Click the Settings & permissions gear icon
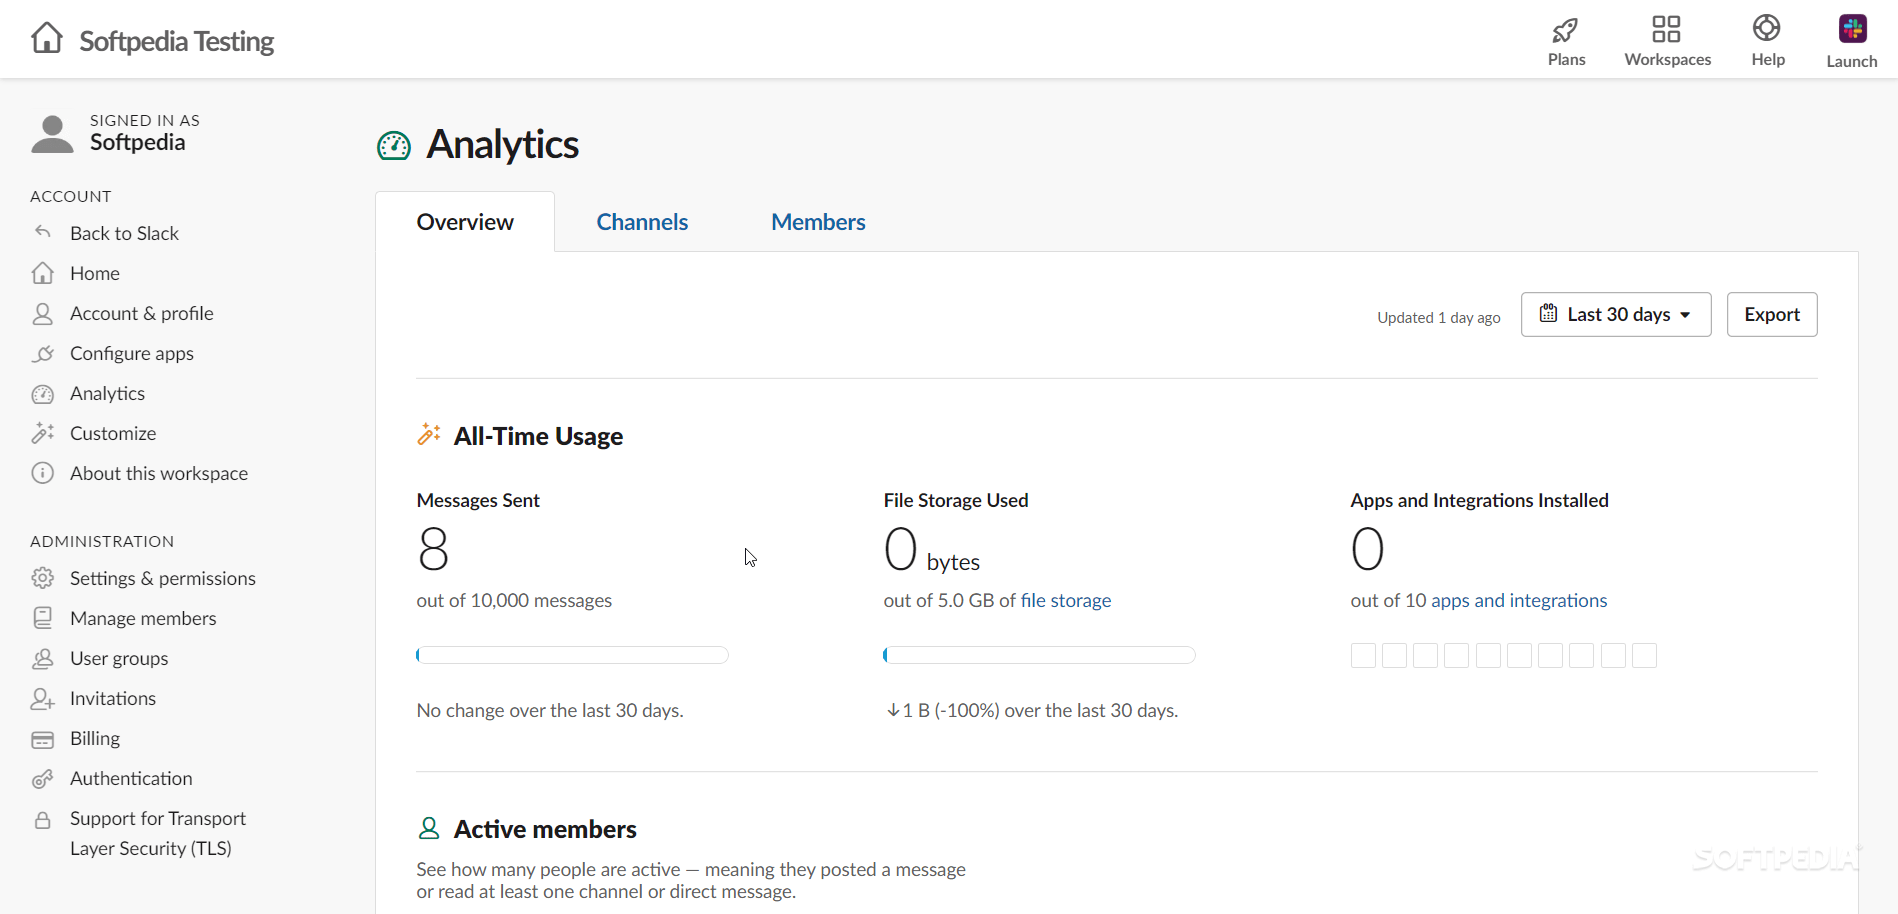 tap(43, 578)
